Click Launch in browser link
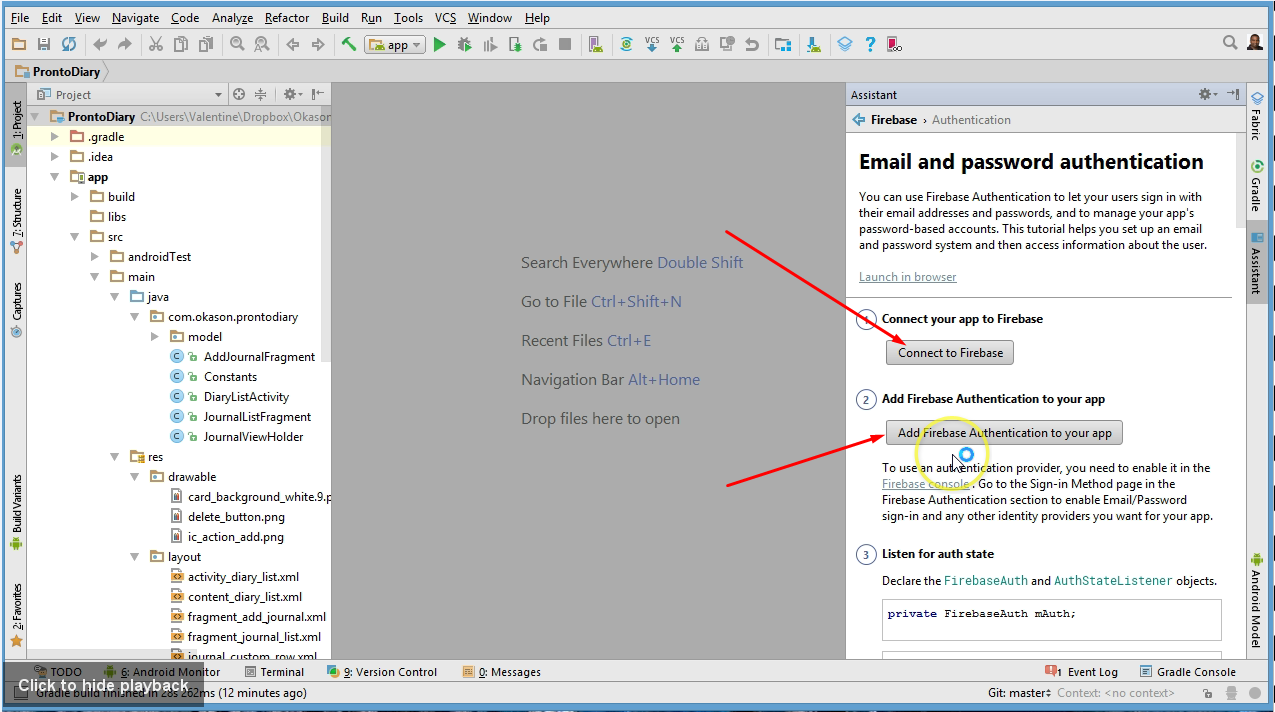 [x=907, y=277]
